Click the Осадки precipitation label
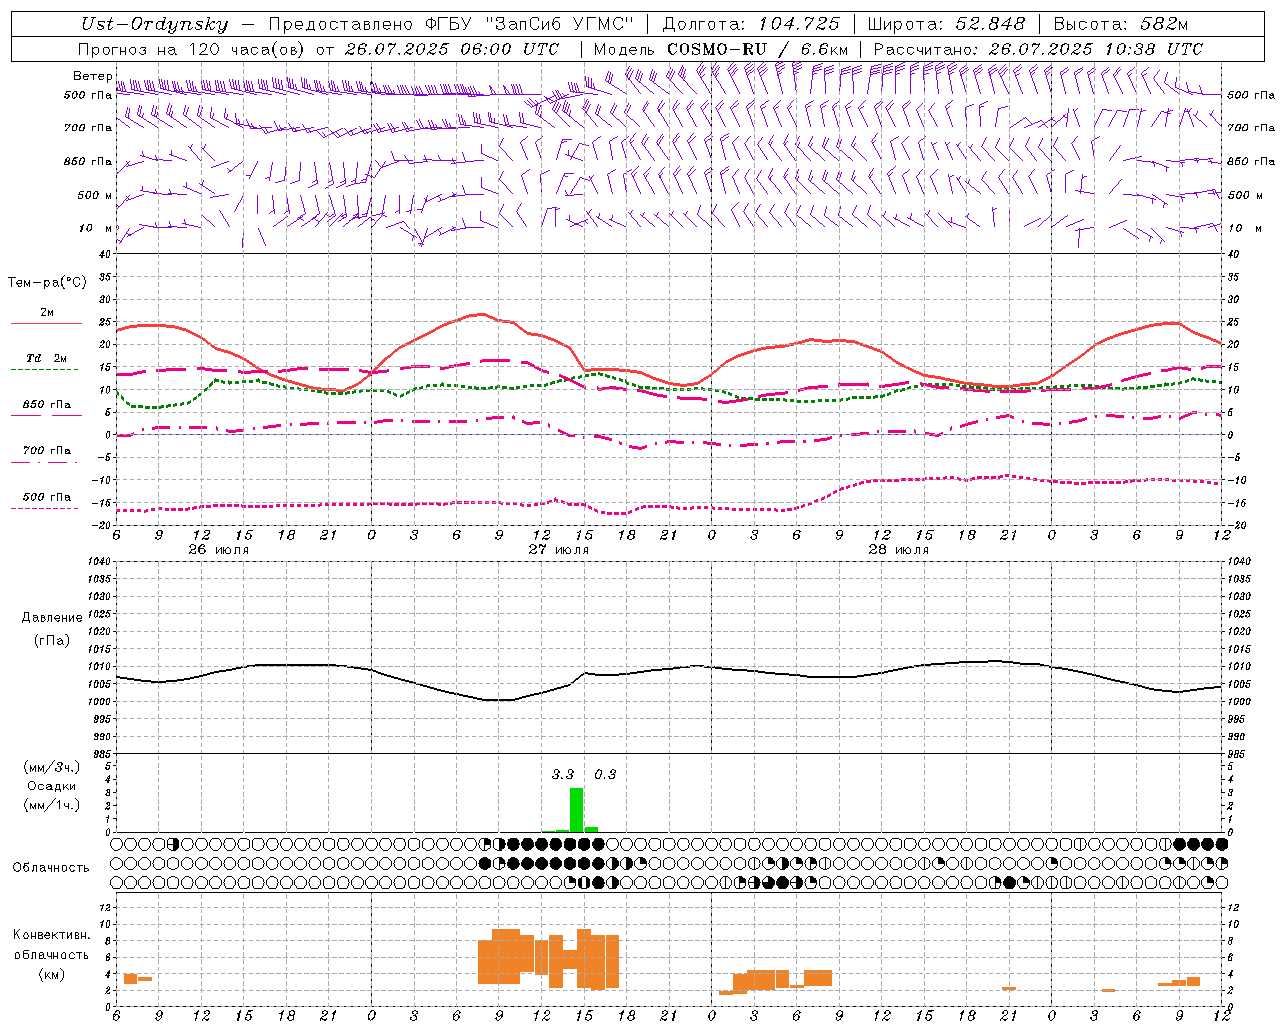This screenshot has height=1024, width=1280. click(52, 786)
